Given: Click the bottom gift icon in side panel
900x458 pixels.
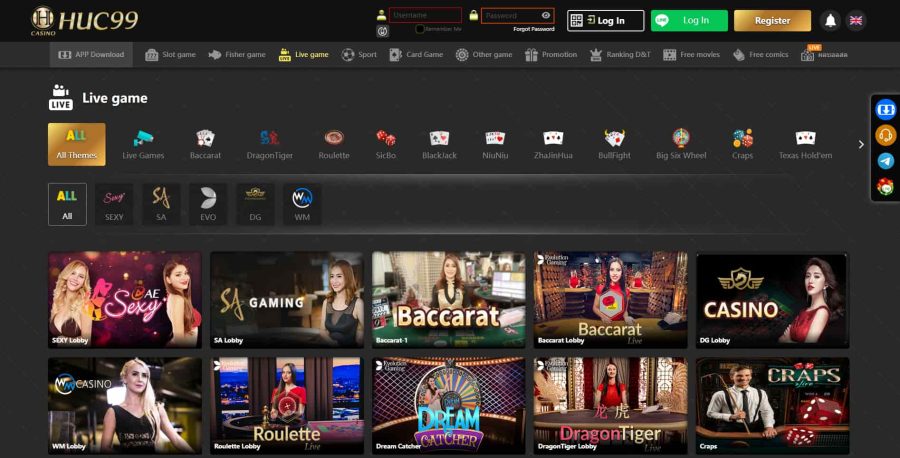Looking at the screenshot, I should point(886,186).
